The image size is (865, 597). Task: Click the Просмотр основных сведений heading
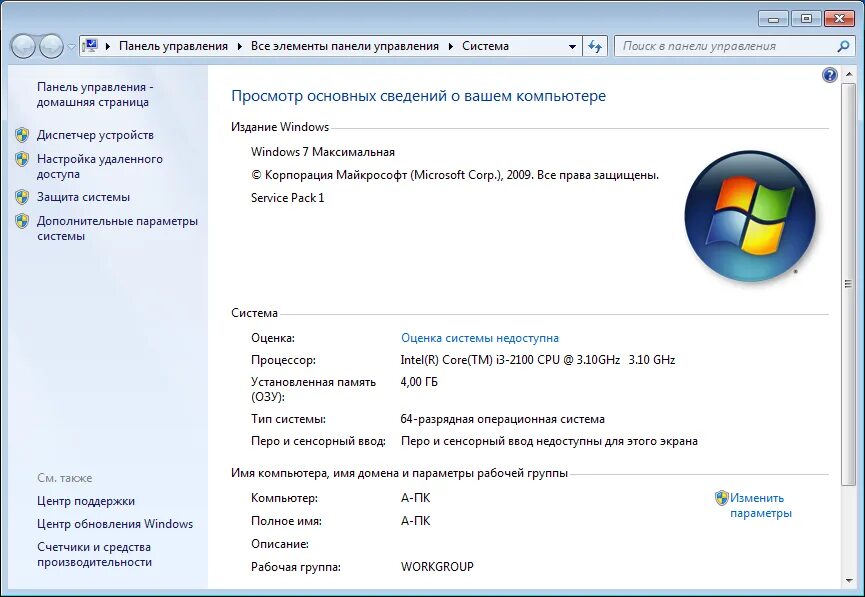click(x=418, y=96)
